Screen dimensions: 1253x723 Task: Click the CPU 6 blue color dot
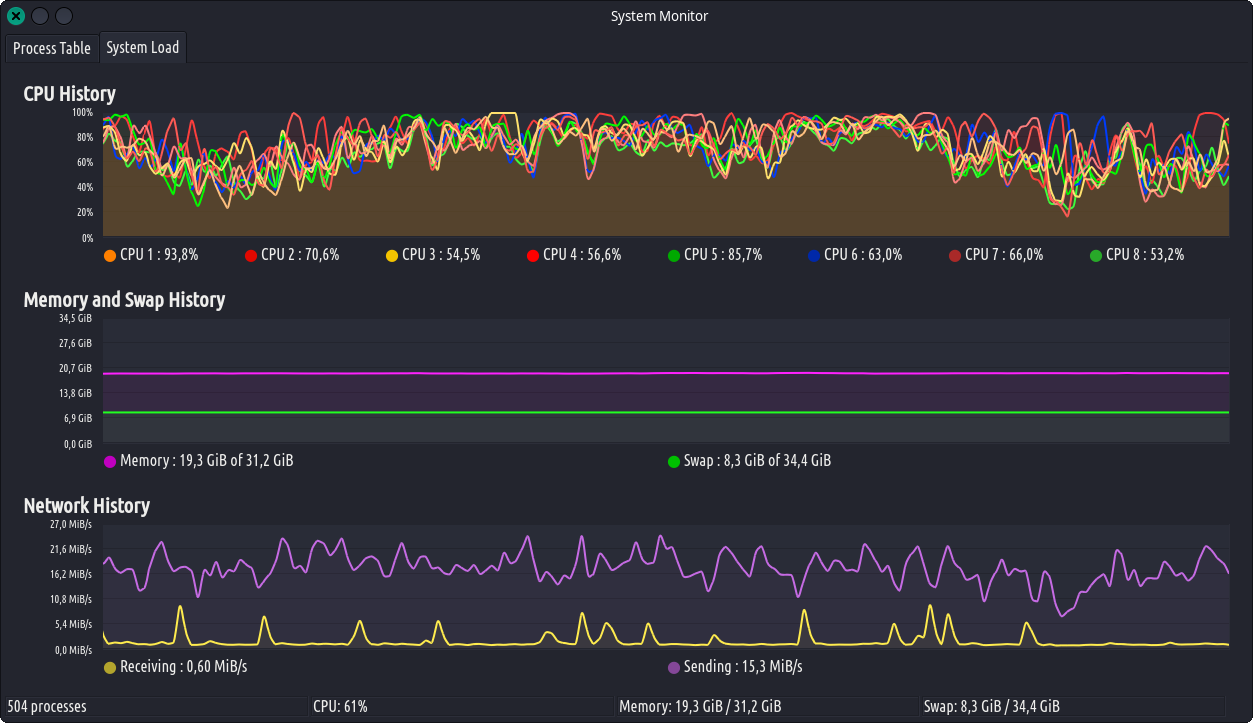814,255
